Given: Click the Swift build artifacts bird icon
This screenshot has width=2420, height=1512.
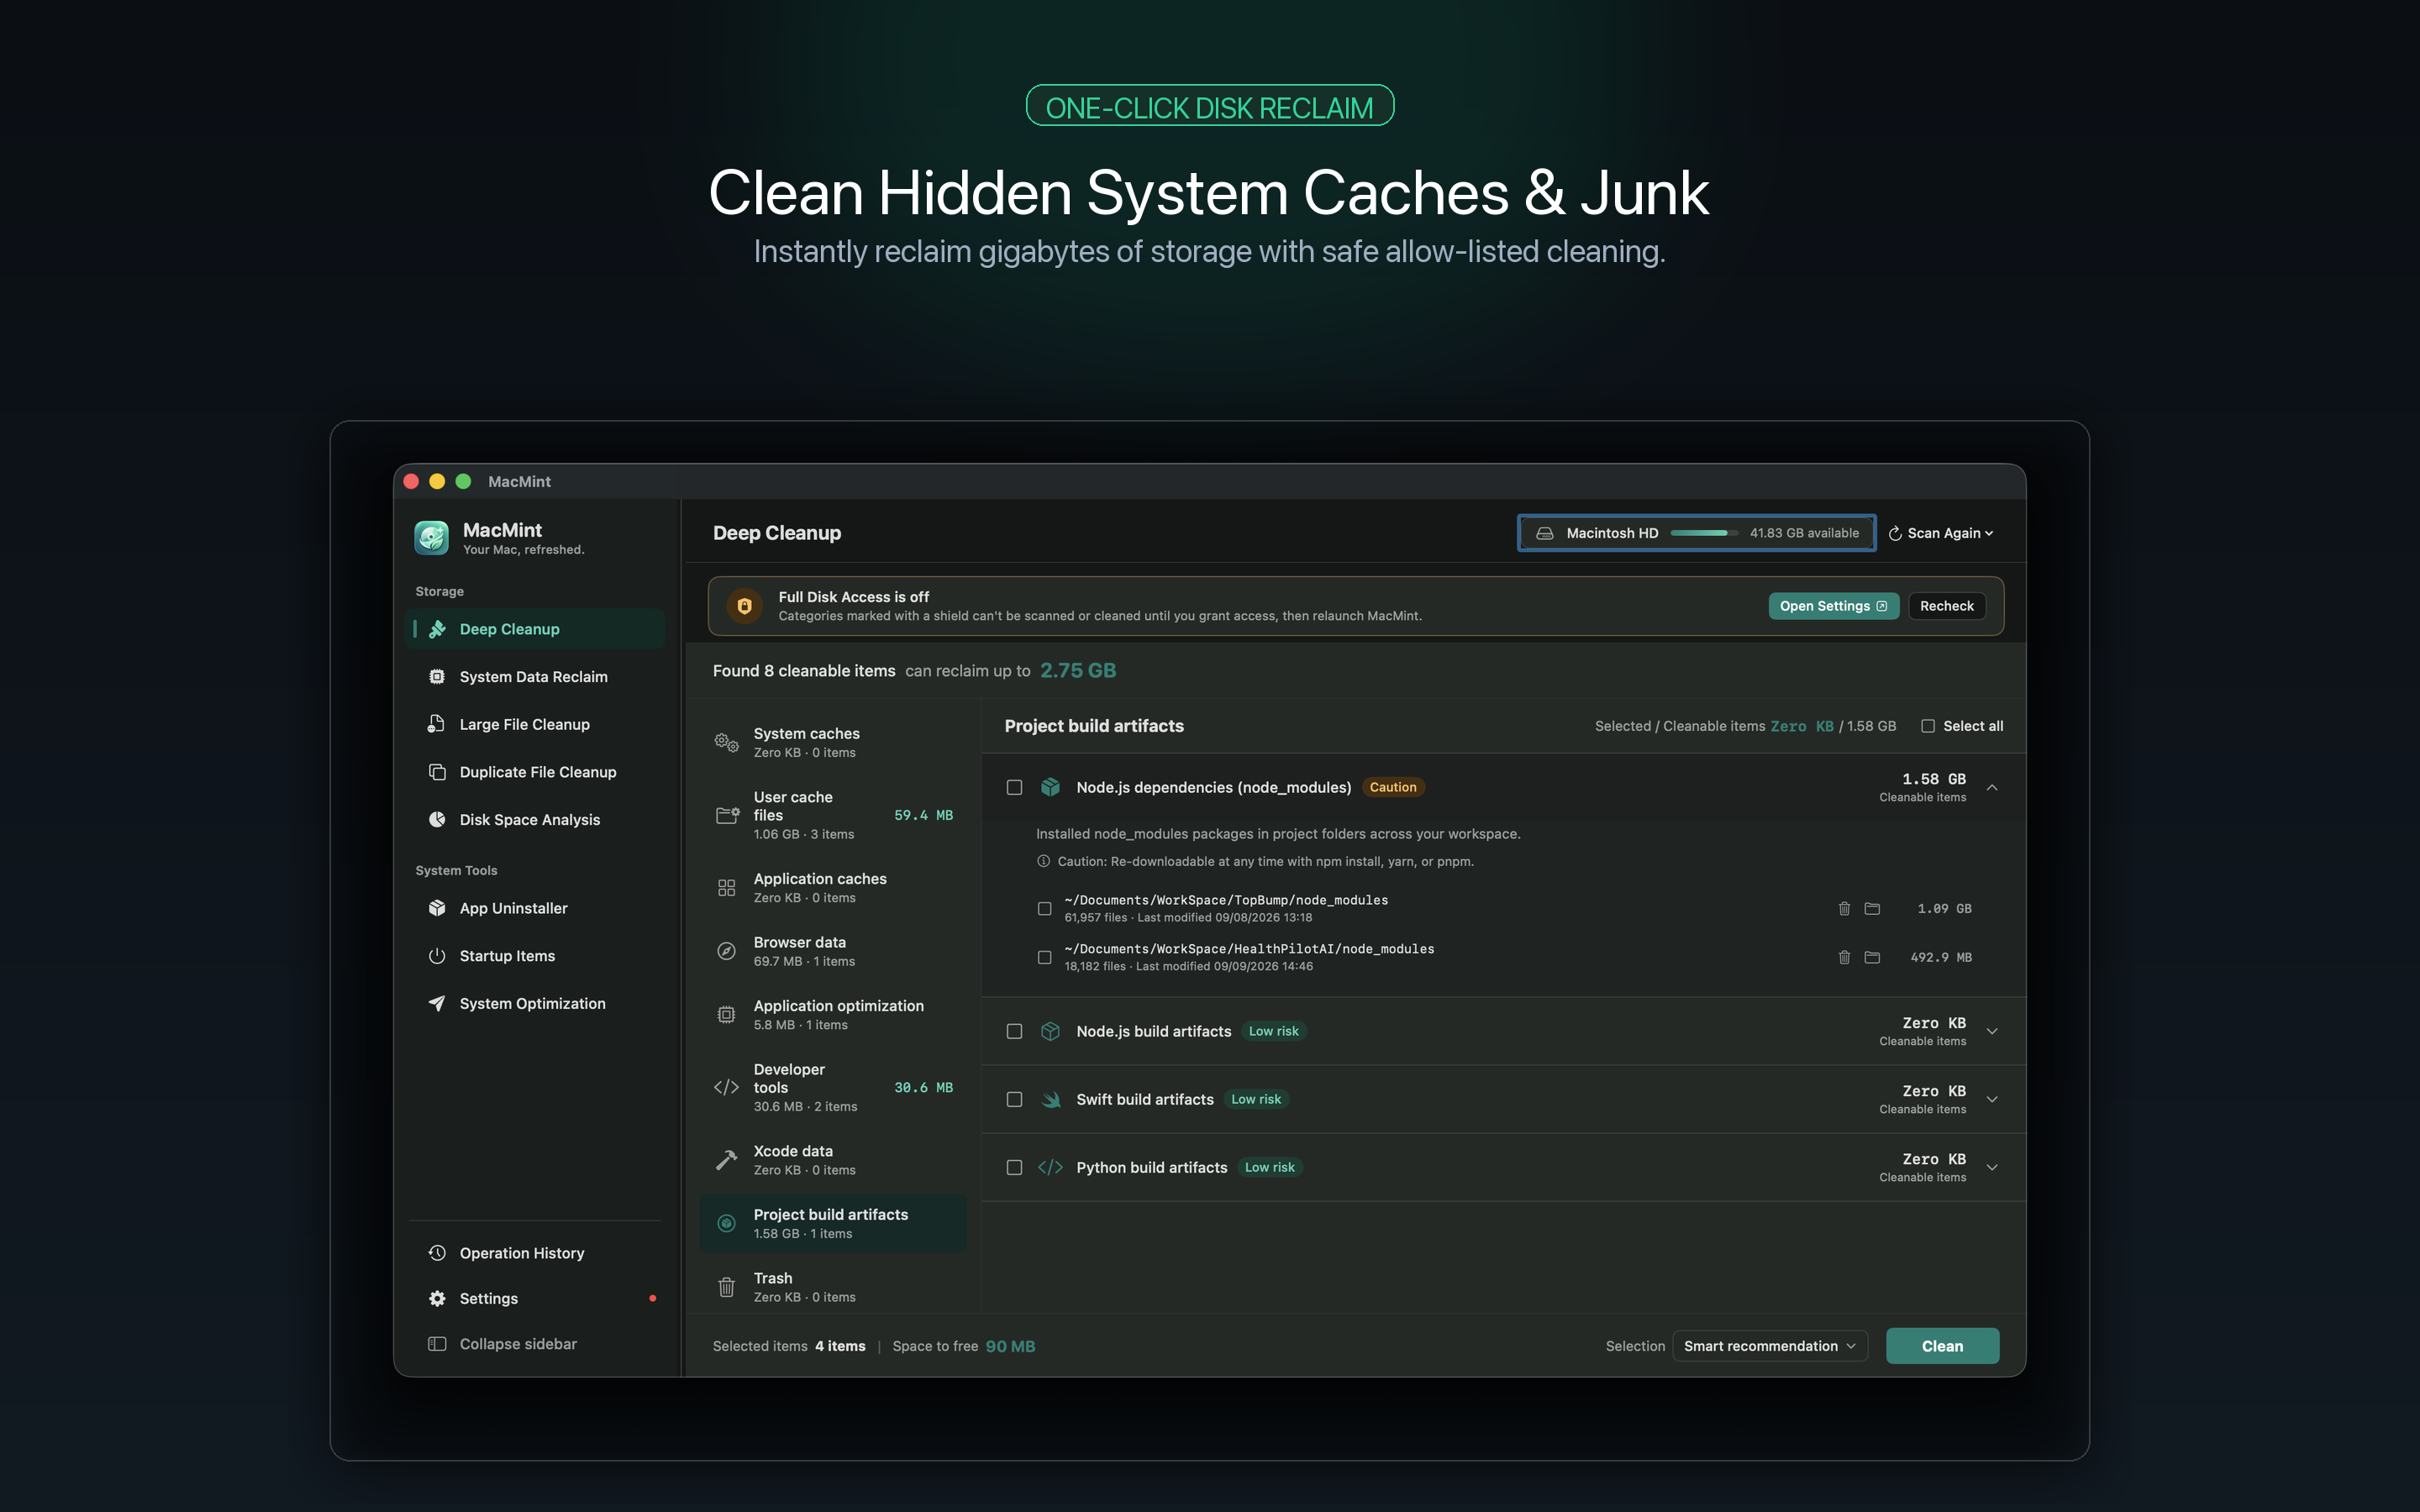Looking at the screenshot, I should (1050, 1099).
